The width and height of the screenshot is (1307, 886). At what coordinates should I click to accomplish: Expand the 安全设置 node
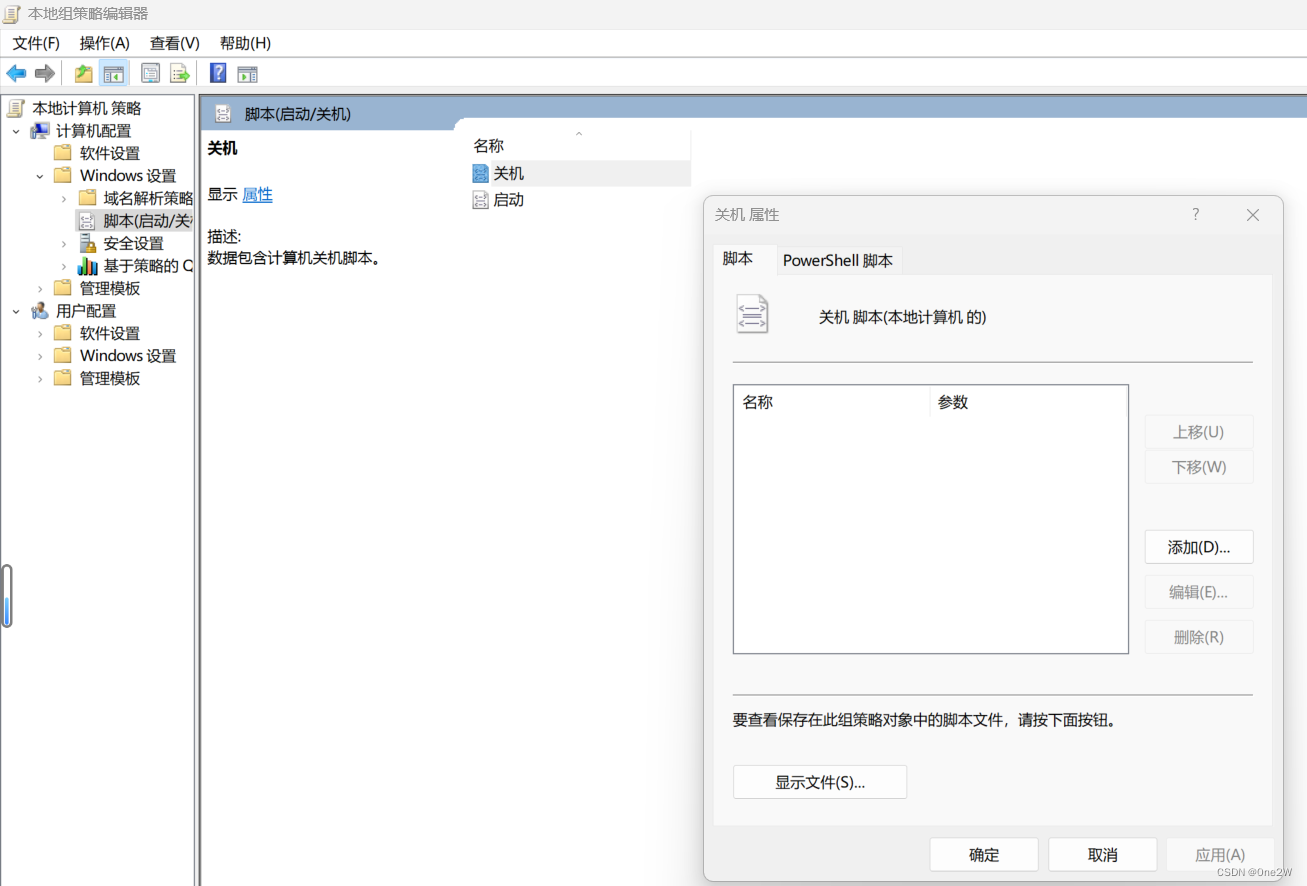64,243
